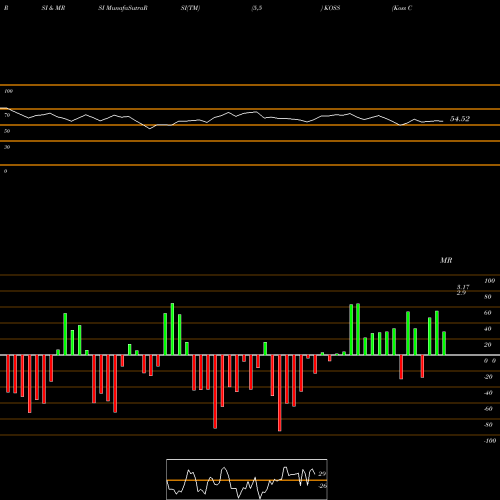
Task: Click the RSI value label 54.52
Action: [460, 119]
